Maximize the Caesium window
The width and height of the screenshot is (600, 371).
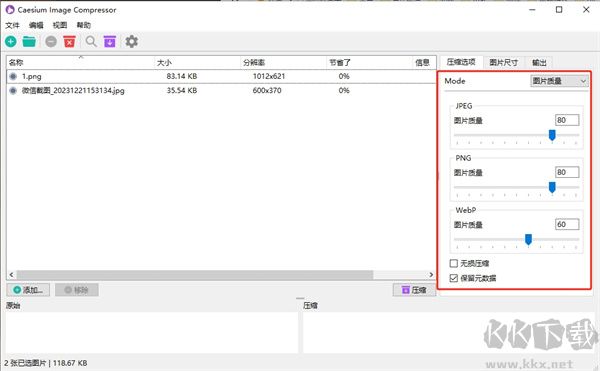coord(559,10)
